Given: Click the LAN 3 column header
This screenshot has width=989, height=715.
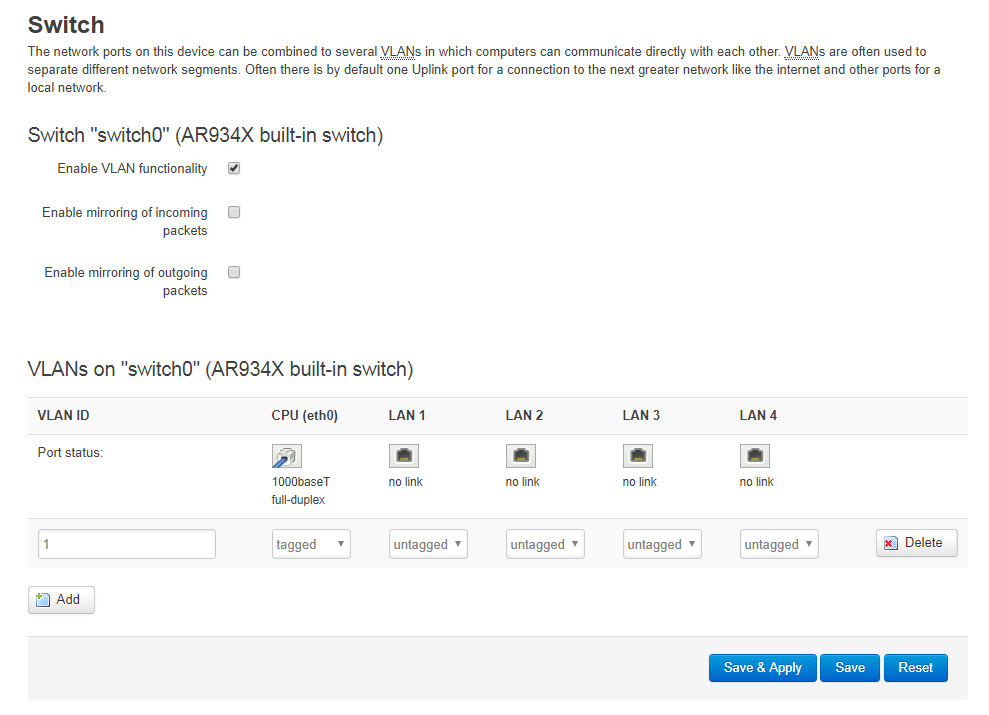Looking at the screenshot, I should (x=641, y=416).
